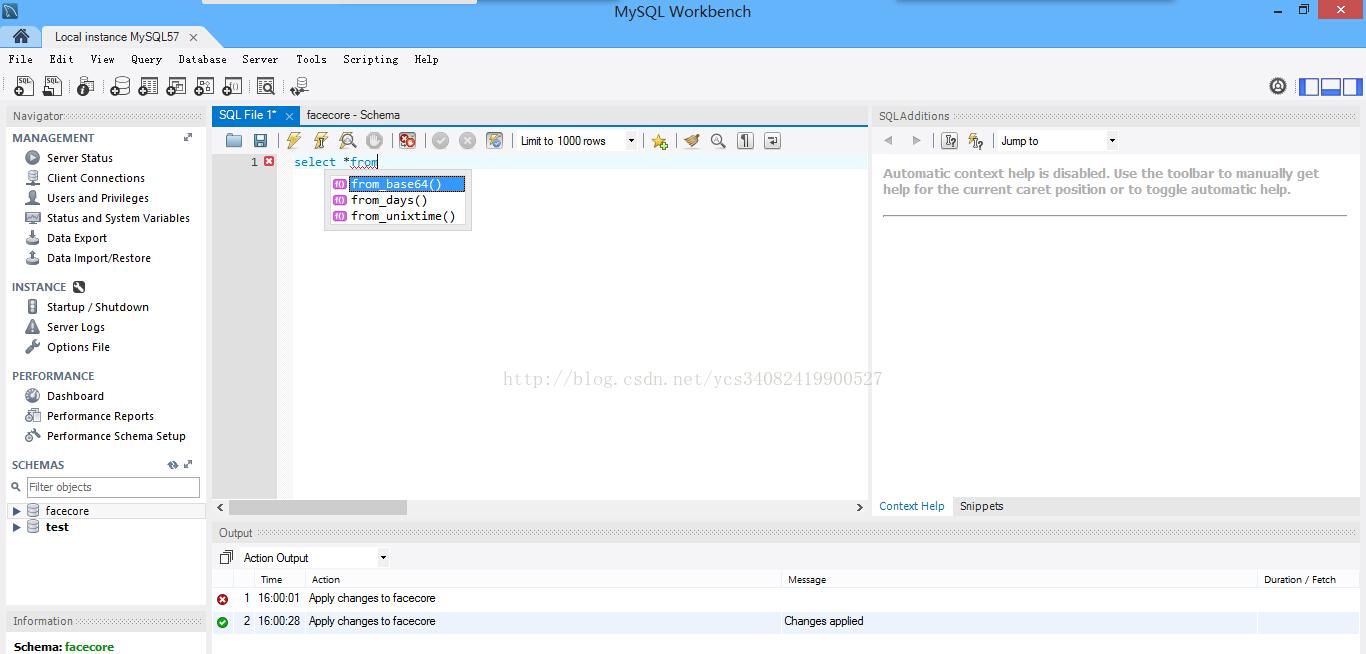This screenshot has width=1366, height=654.
Task: Go to home screen tab
Action: [x=20, y=36]
